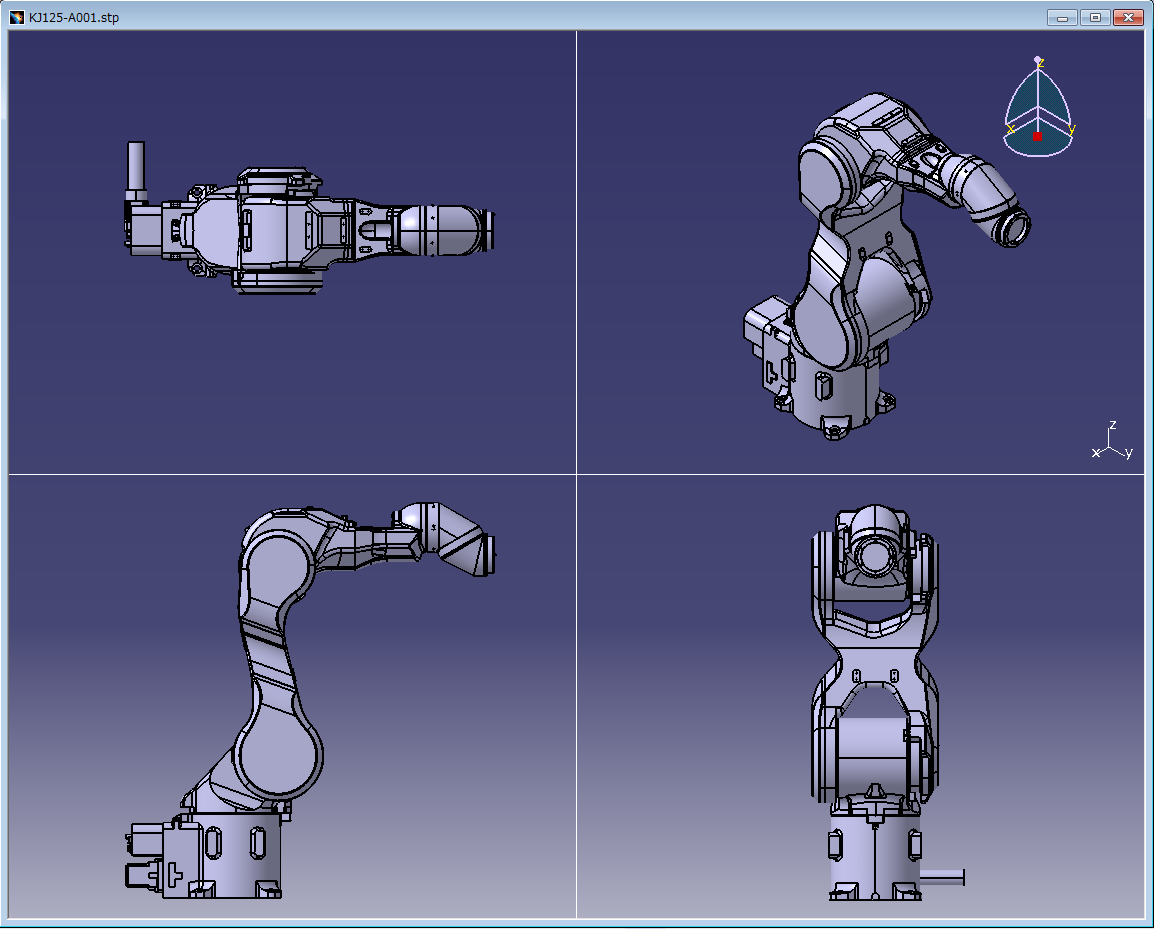This screenshot has height=929, width=1154.
Task: Click the compass Z axis label
Action: [x=1041, y=64]
